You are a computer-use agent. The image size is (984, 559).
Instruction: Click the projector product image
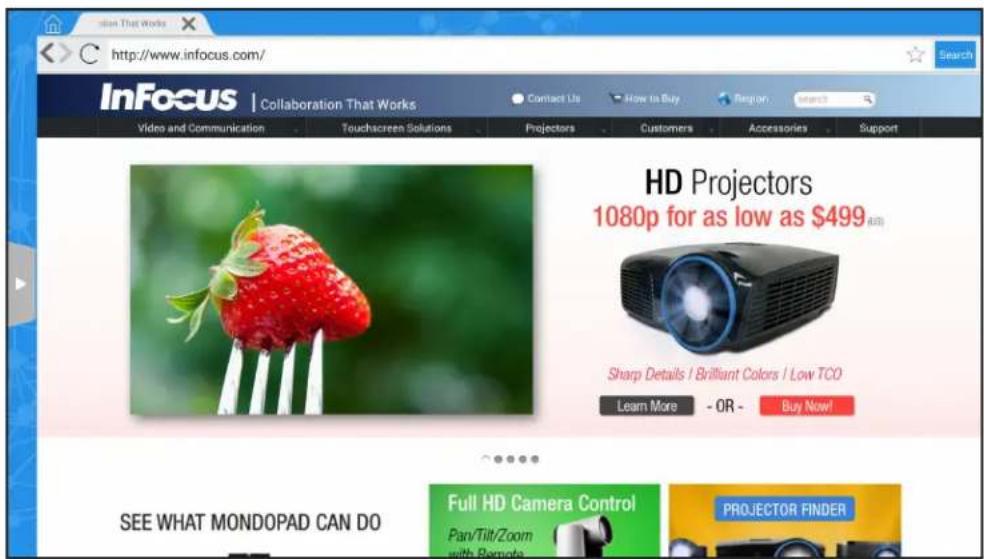(729, 297)
